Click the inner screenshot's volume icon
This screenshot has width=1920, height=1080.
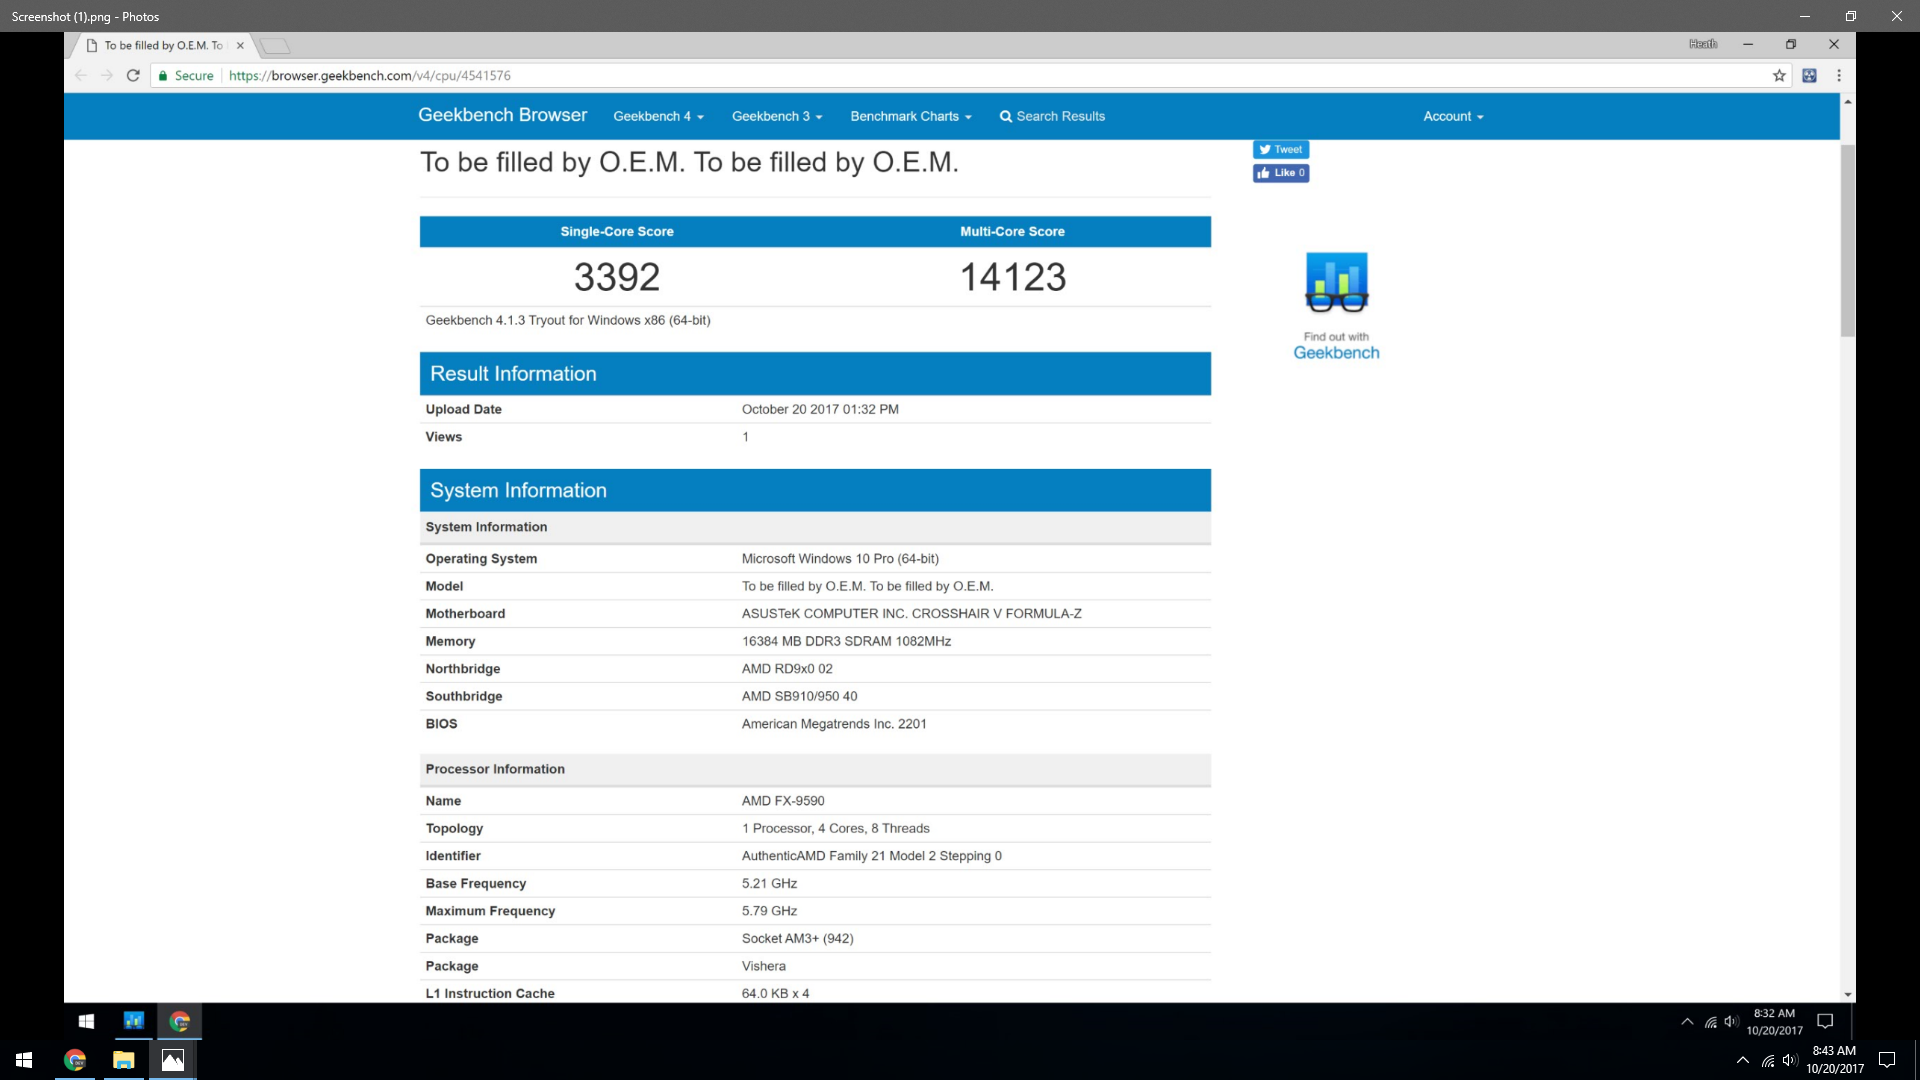pos(1730,1021)
